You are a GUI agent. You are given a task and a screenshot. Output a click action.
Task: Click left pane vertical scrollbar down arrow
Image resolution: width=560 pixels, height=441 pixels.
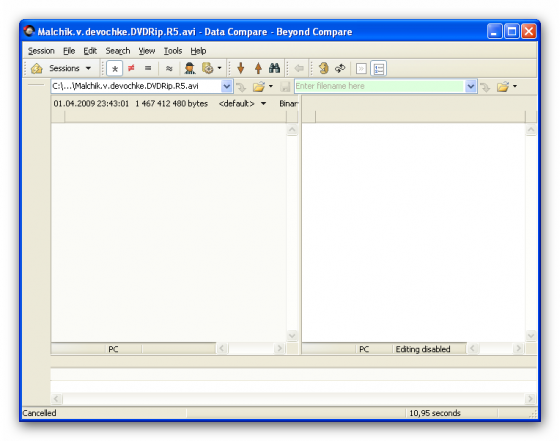point(292,336)
